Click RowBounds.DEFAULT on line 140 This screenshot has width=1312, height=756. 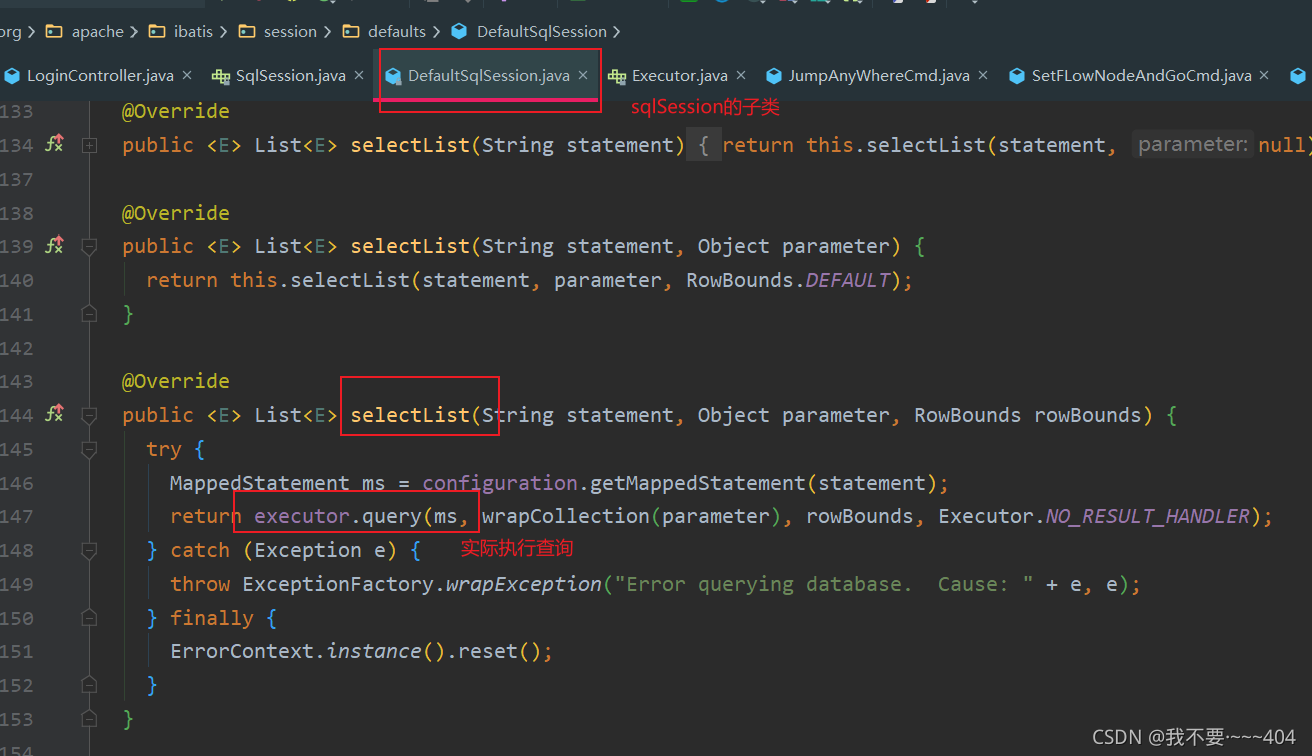pyautogui.click(x=788, y=280)
